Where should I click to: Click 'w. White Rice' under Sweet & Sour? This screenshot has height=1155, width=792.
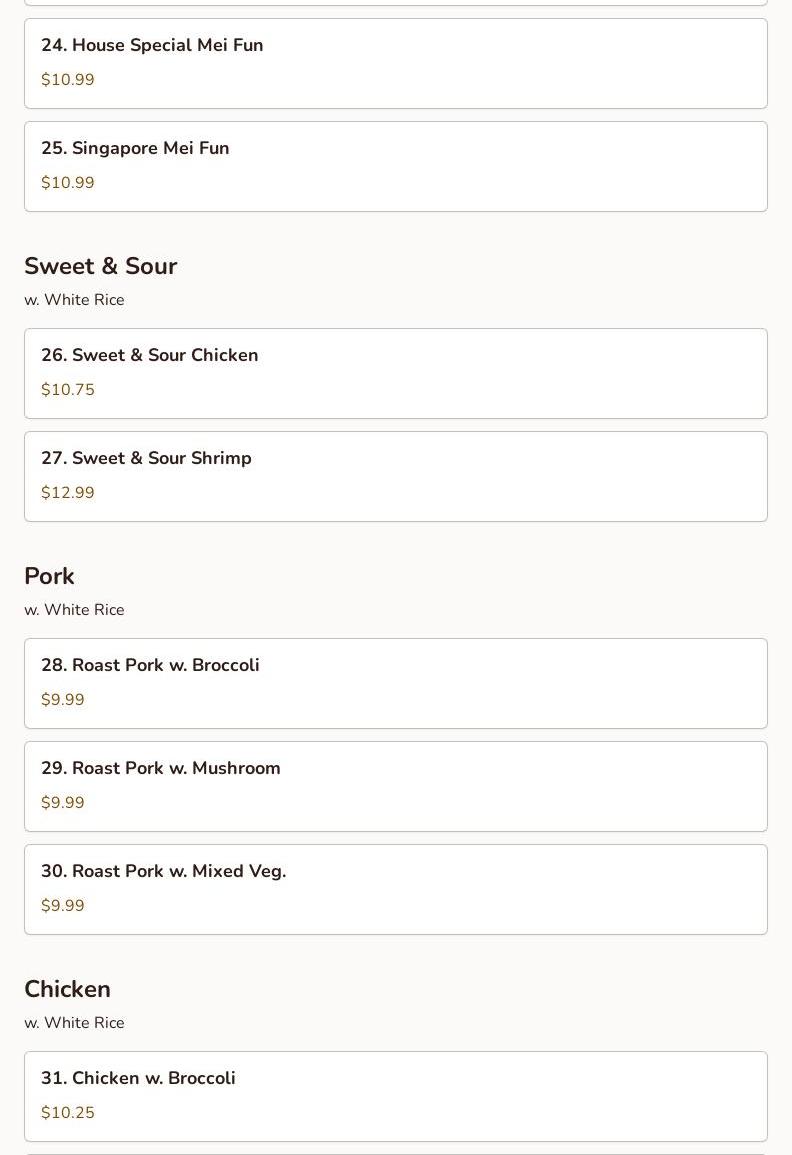[74, 300]
